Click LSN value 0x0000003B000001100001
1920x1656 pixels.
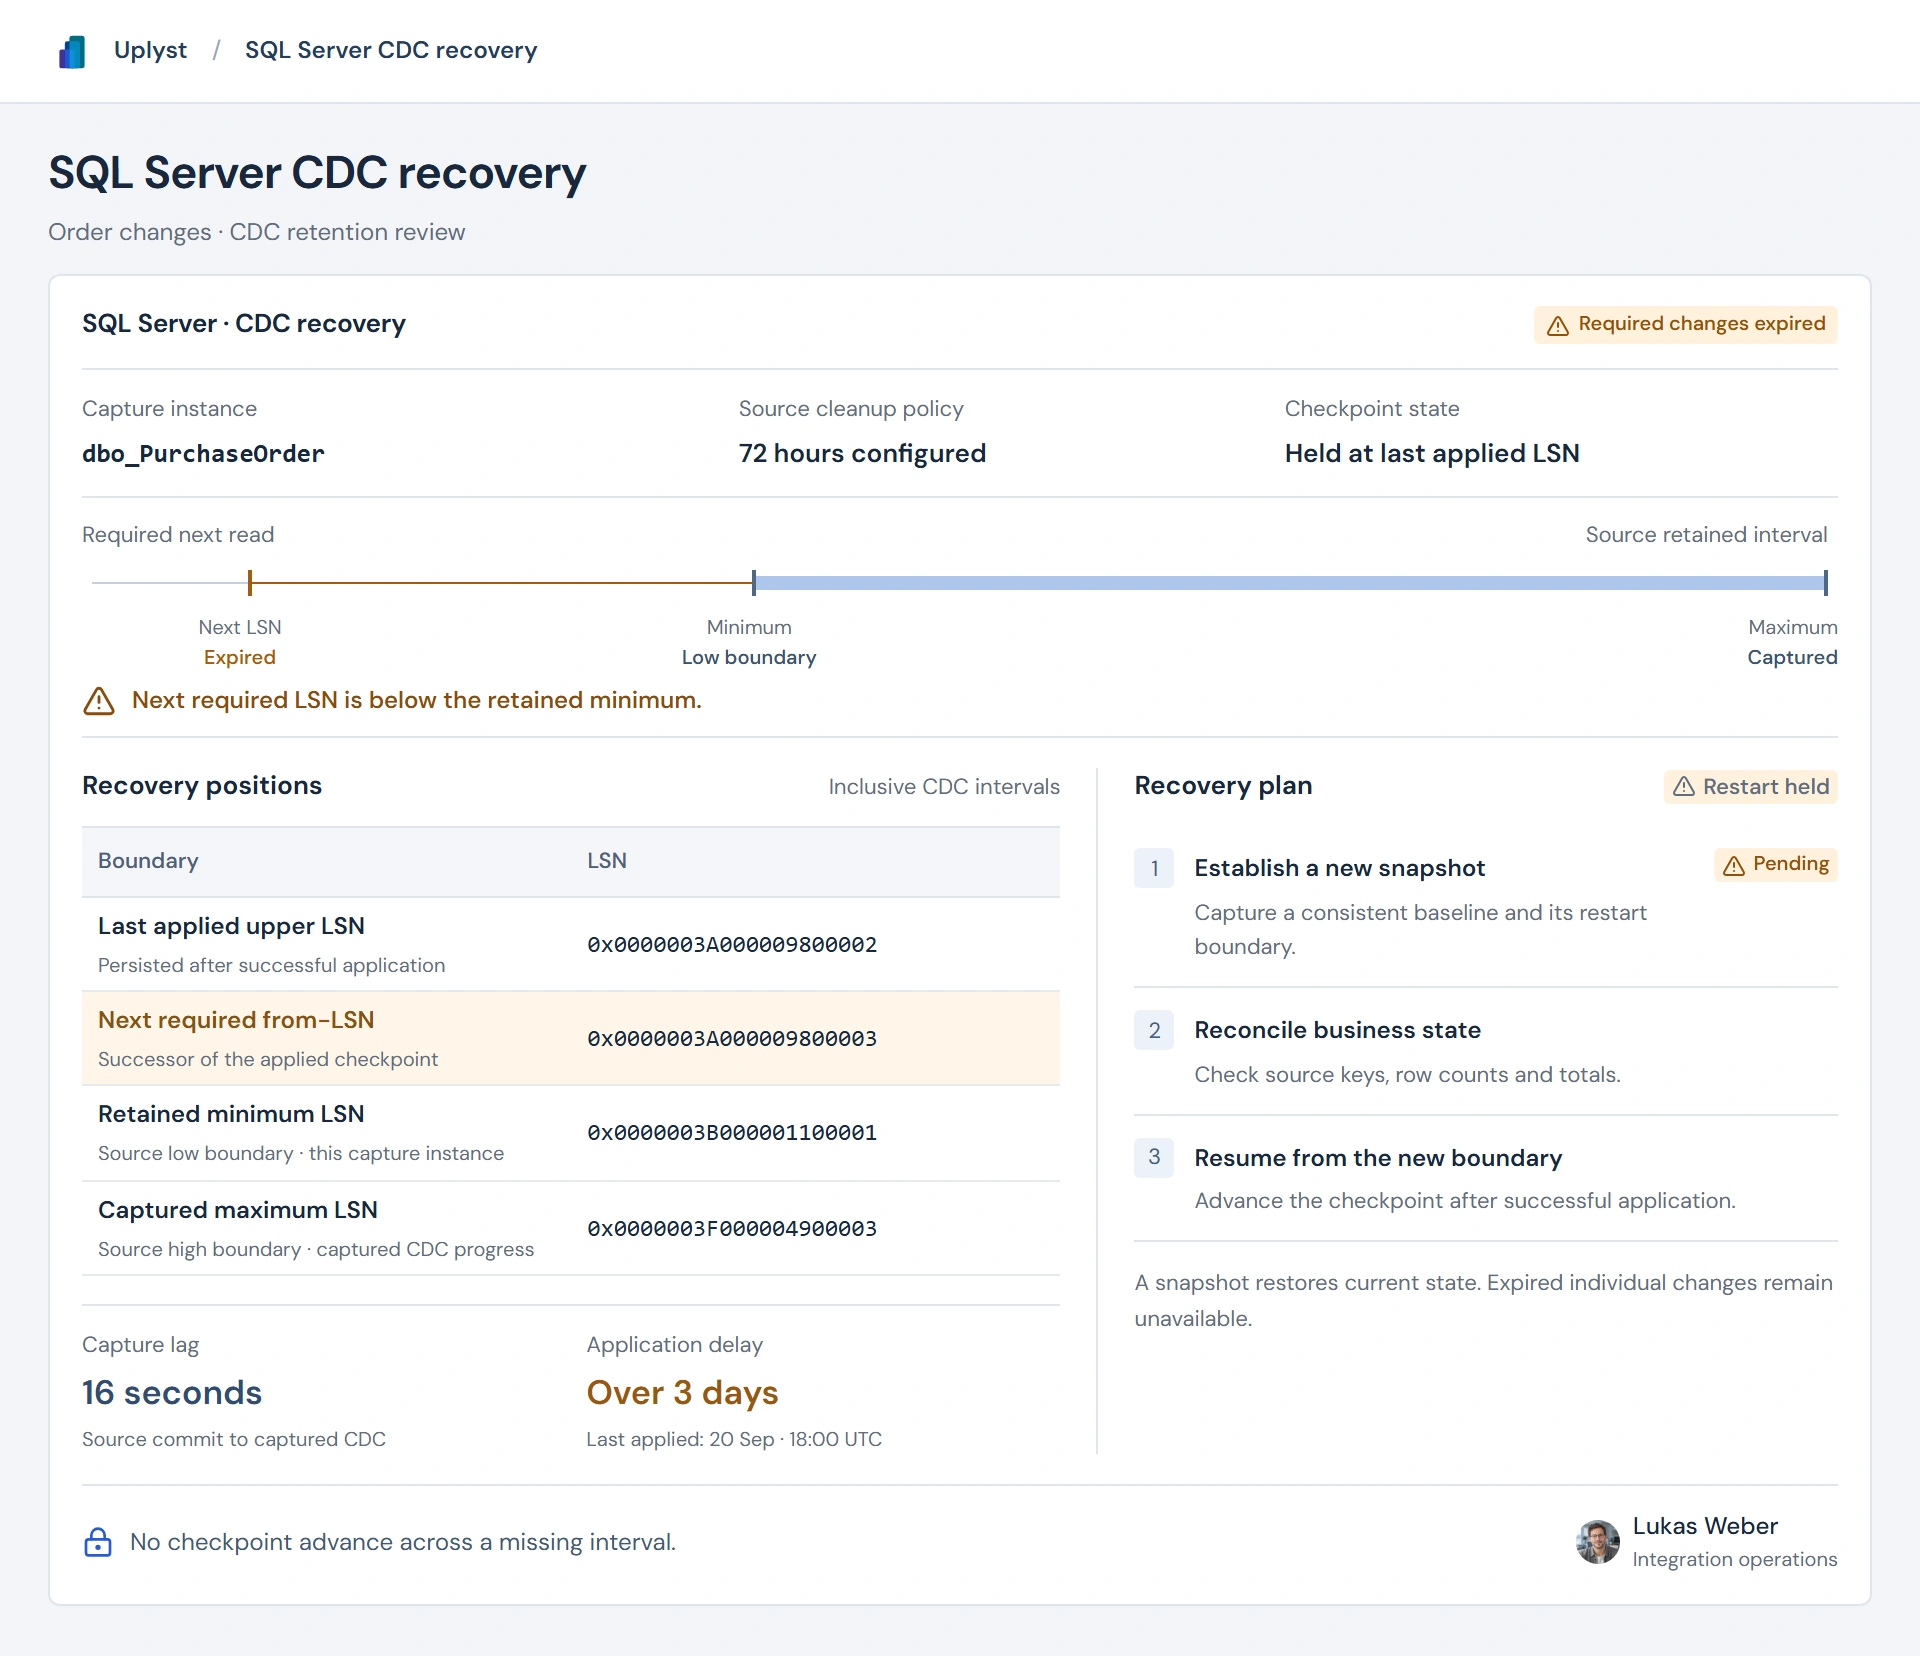click(732, 1133)
